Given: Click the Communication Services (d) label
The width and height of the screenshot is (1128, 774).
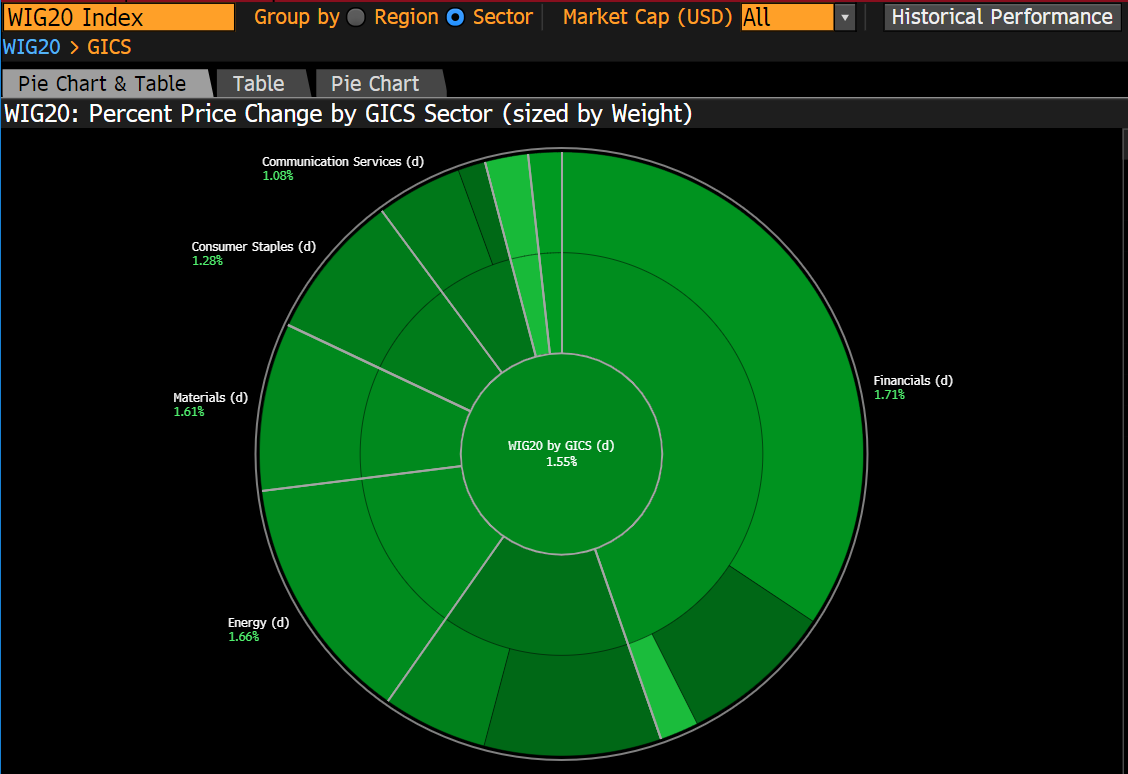Looking at the screenshot, I should 342,161.
